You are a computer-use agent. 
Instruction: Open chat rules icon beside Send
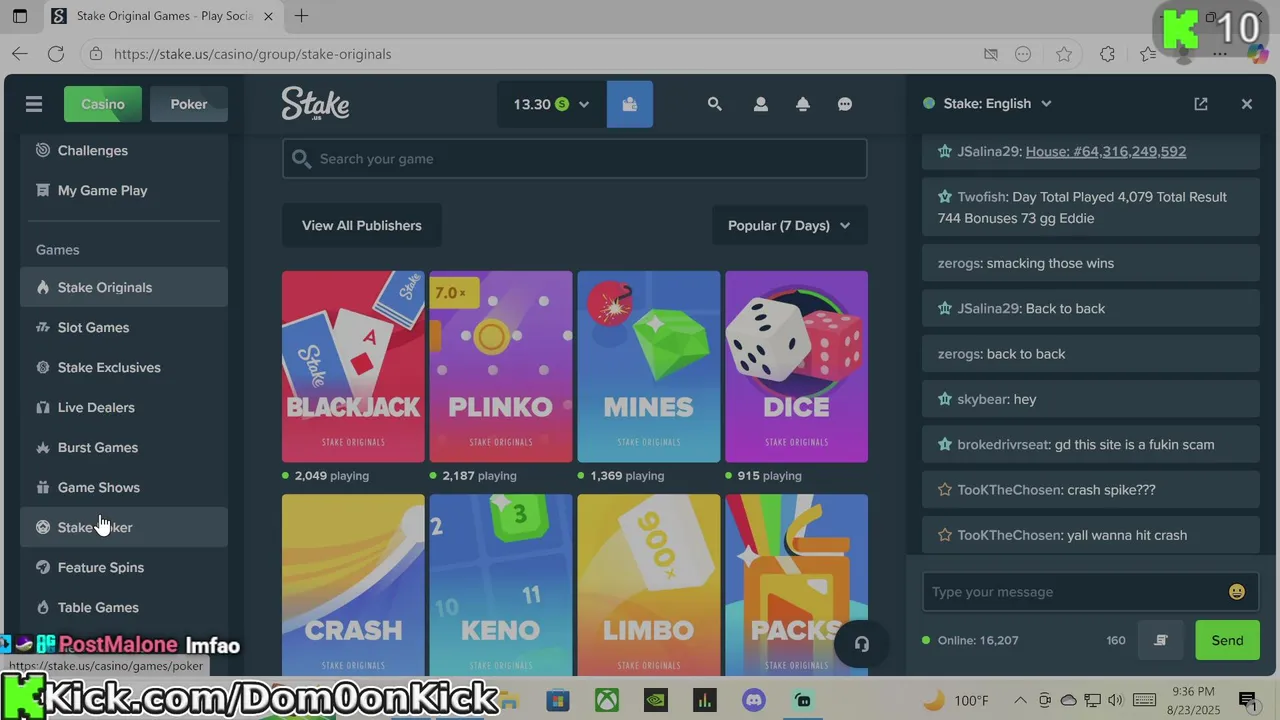(1161, 640)
